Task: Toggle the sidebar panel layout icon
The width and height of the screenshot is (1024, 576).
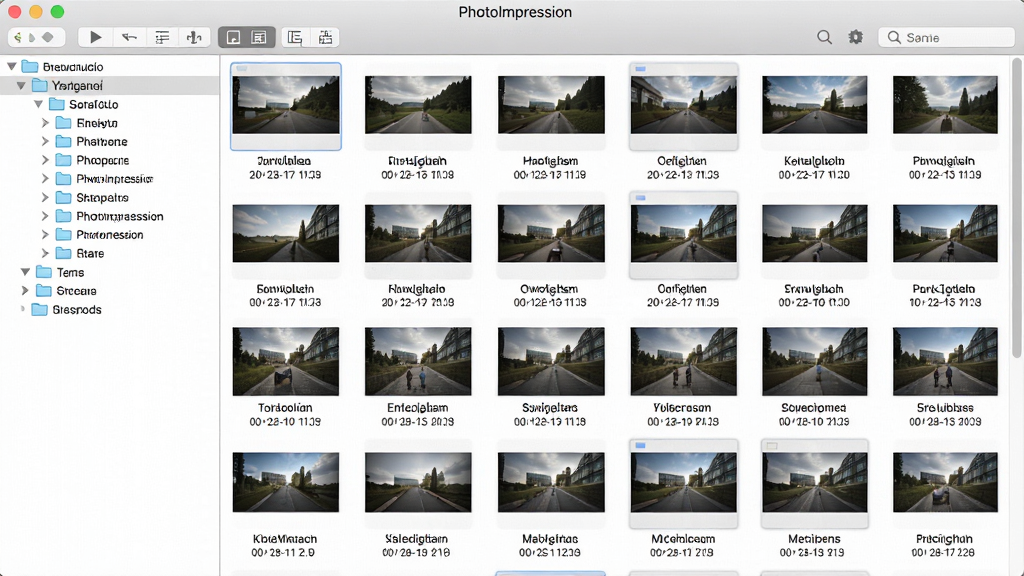Action: [x=295, y=37]
